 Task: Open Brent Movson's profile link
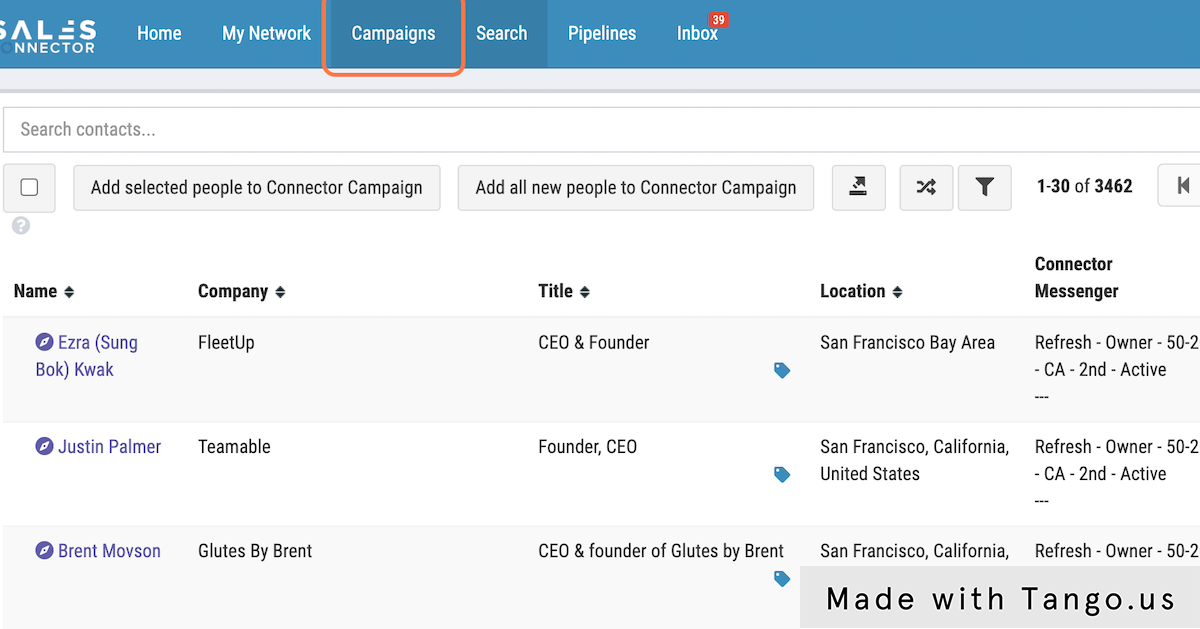109,551
